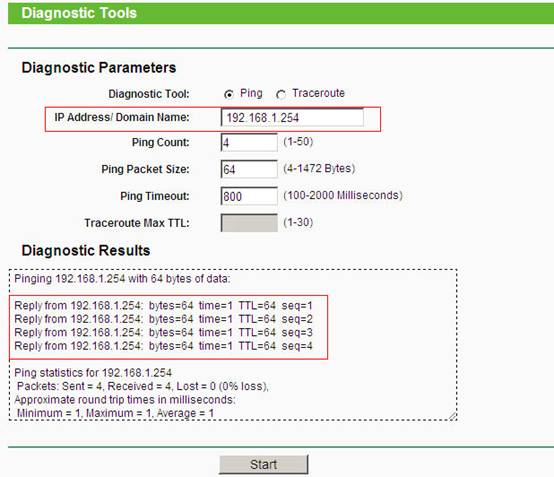
Task: Click the reply line with seq=4
Action: (x=163, y=346)
